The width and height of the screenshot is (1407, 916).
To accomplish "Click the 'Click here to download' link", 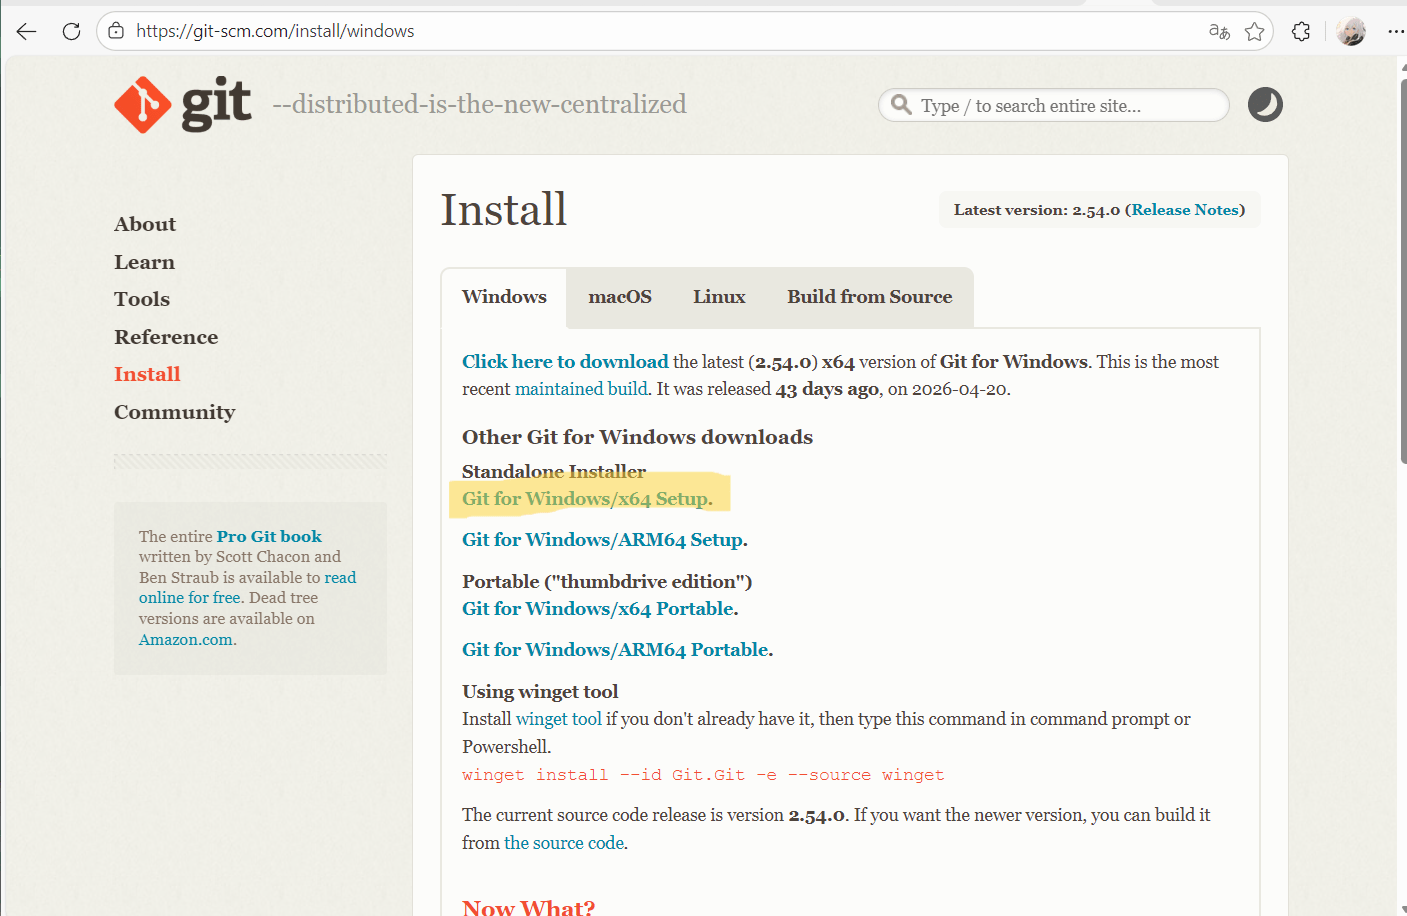I will 565,362.
